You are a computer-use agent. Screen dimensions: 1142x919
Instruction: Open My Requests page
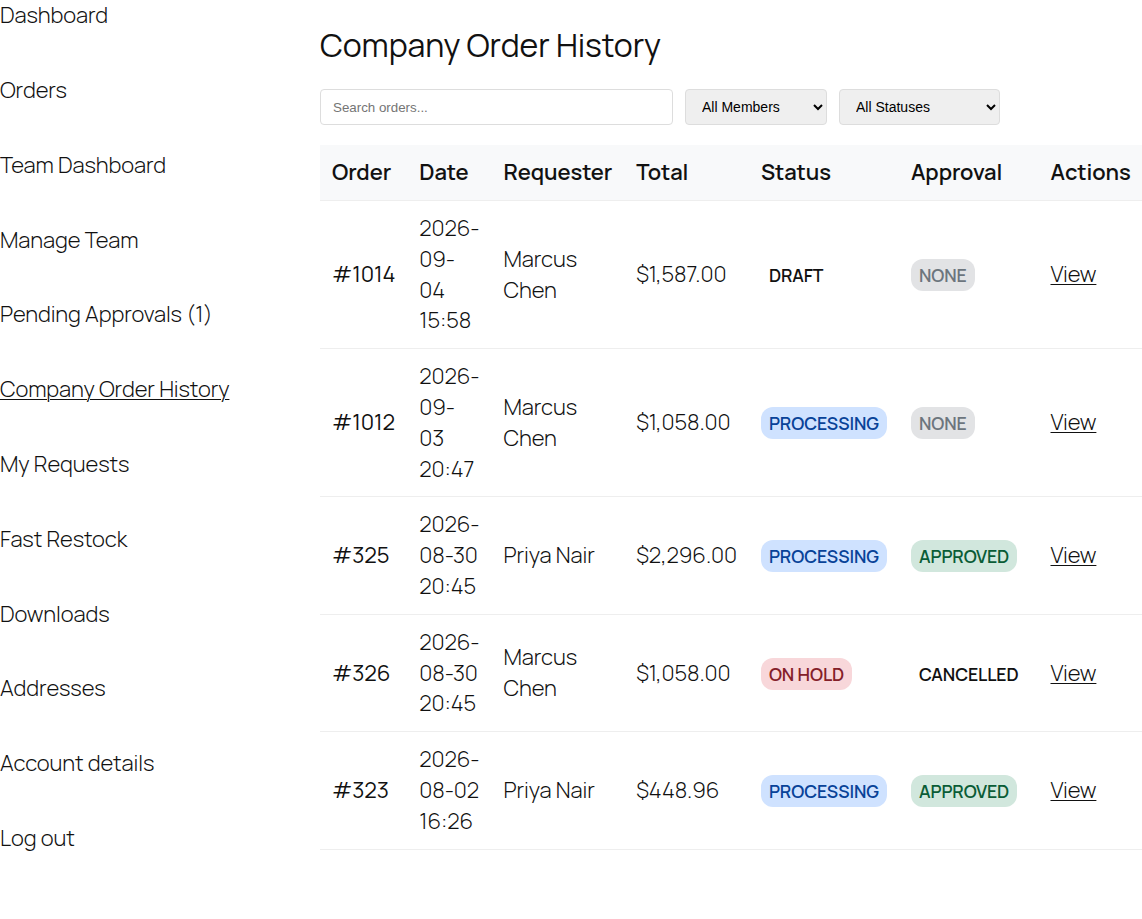[x=65, y=465]
